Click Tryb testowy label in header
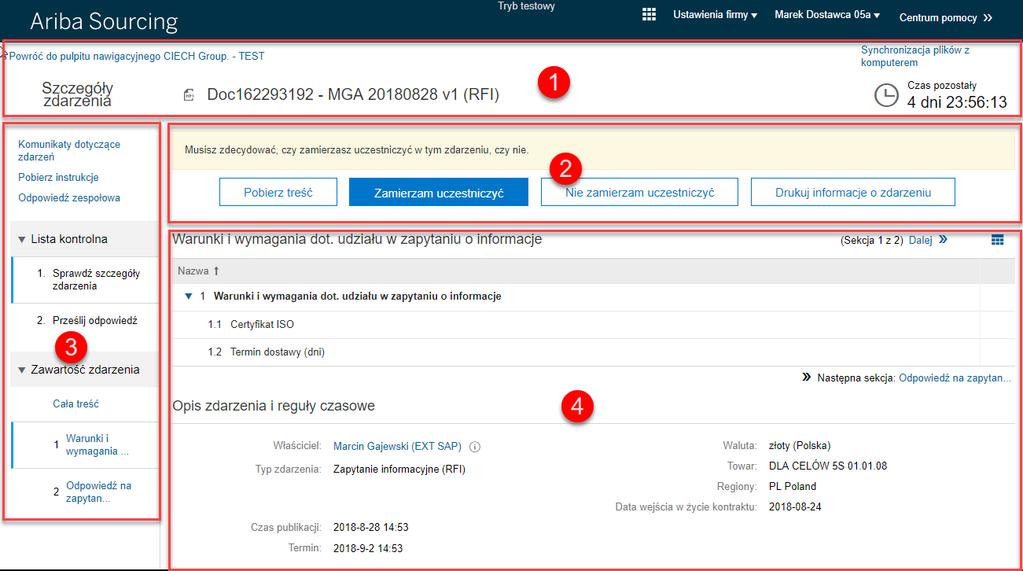Viewport: 1023px width, 571px height. tap(526, 6)
